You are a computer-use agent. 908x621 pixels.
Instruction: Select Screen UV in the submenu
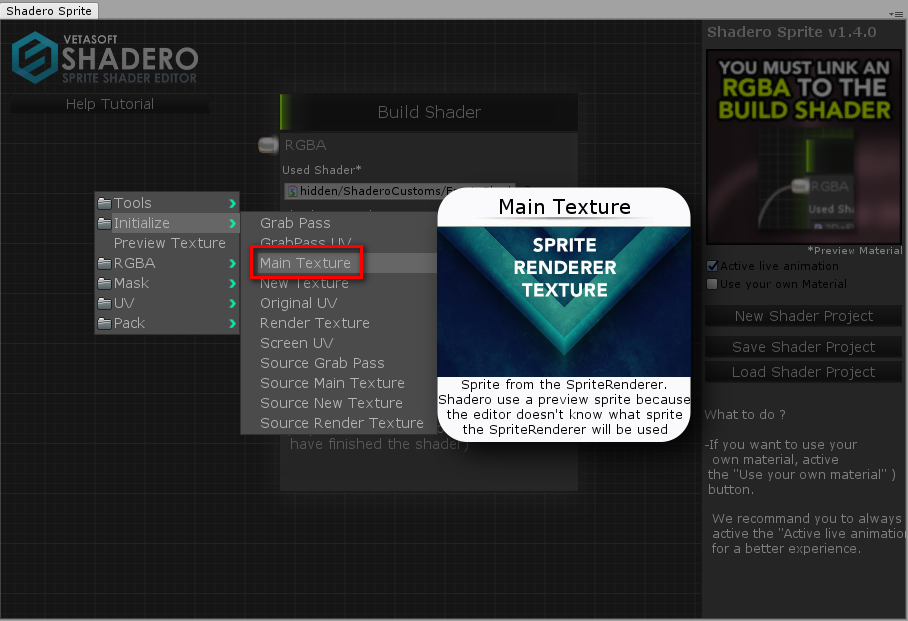click(x=339, y=343)
